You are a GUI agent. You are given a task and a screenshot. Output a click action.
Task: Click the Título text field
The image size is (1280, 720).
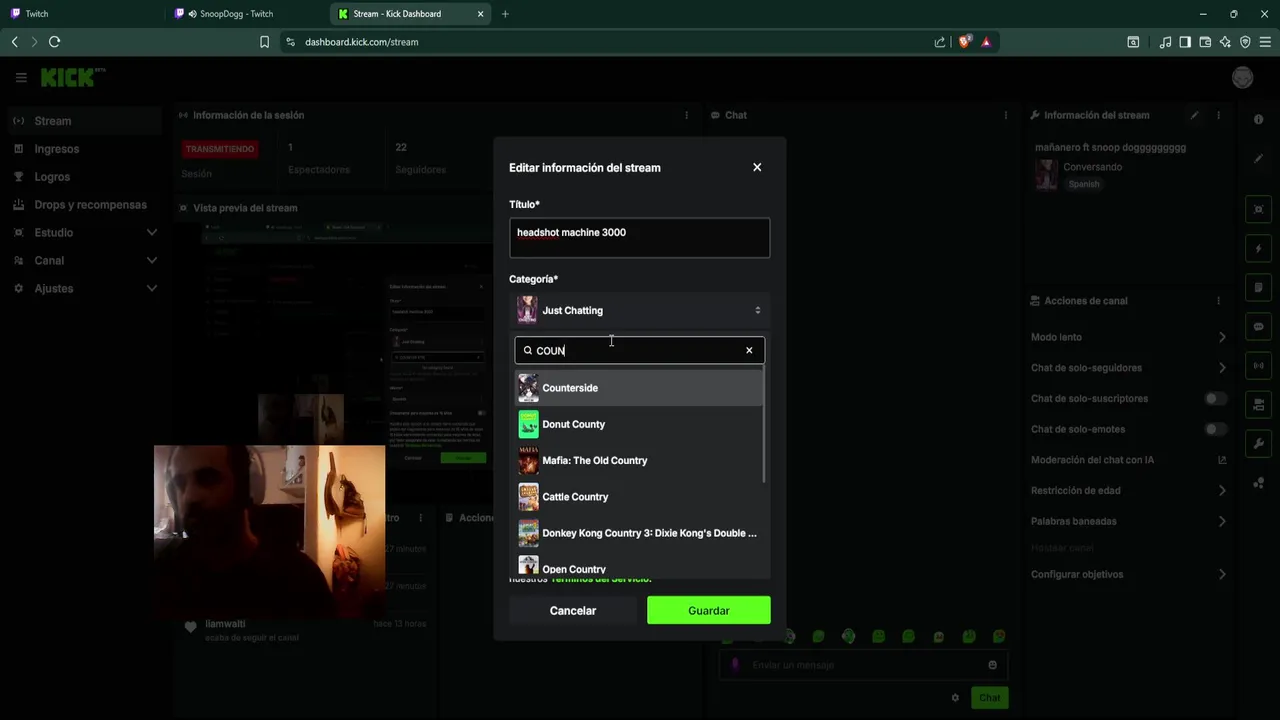pos(639,238)
